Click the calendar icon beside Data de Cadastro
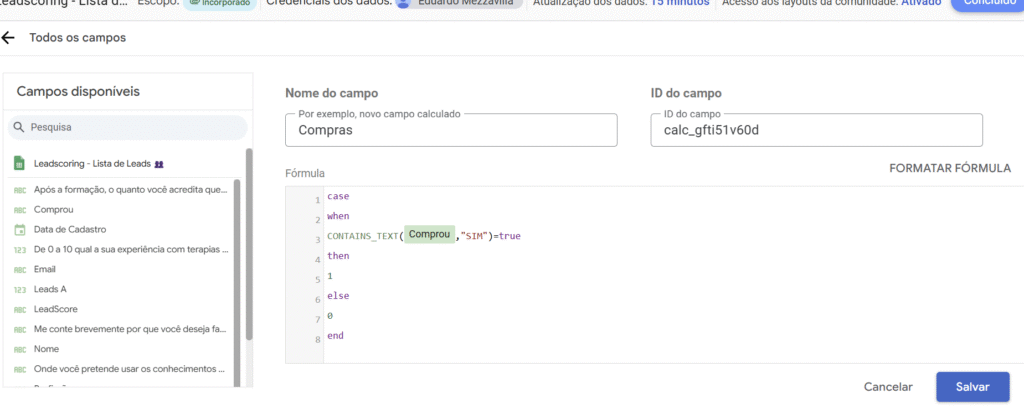The image size is (1024, 409). click(19, 229)
